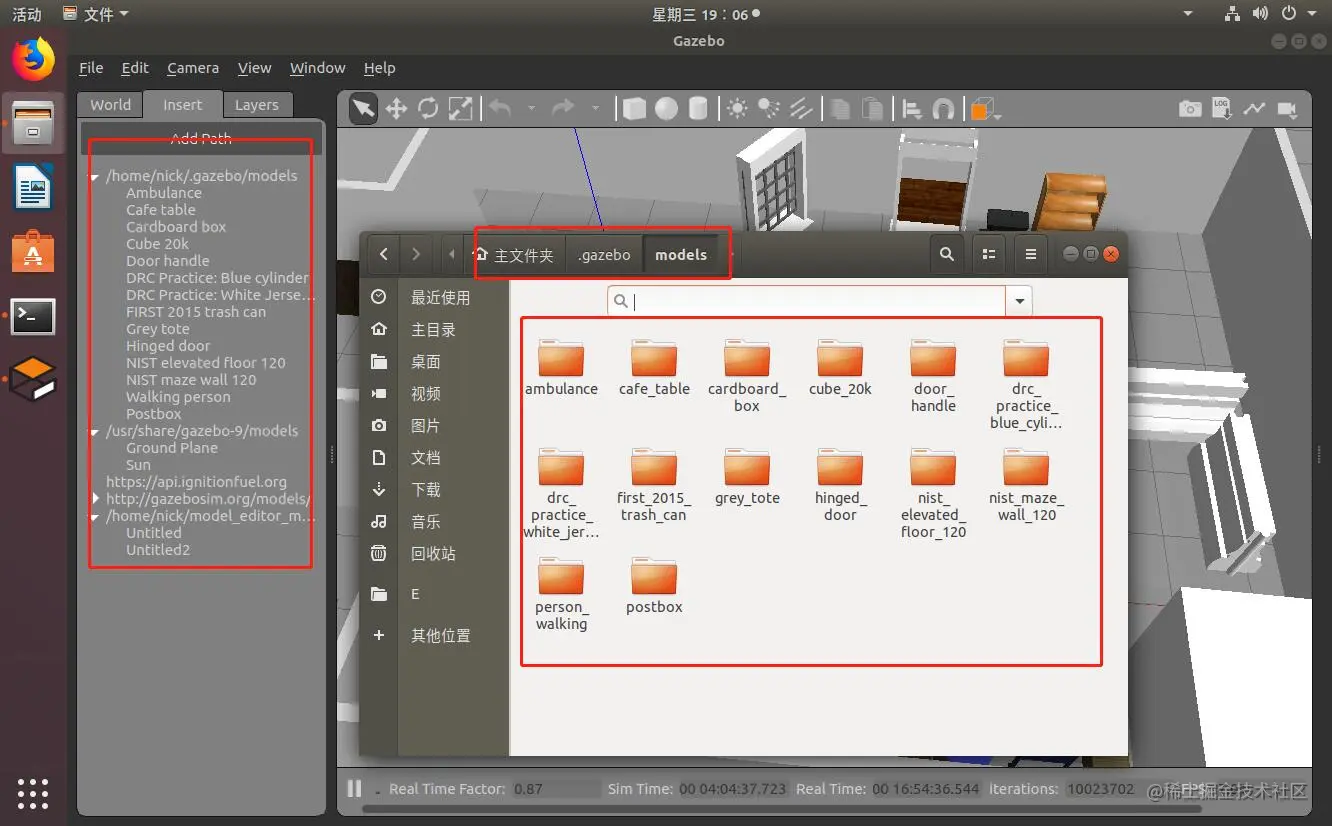
Task: Click the models path breadcrumb
Action: (681, 255)
